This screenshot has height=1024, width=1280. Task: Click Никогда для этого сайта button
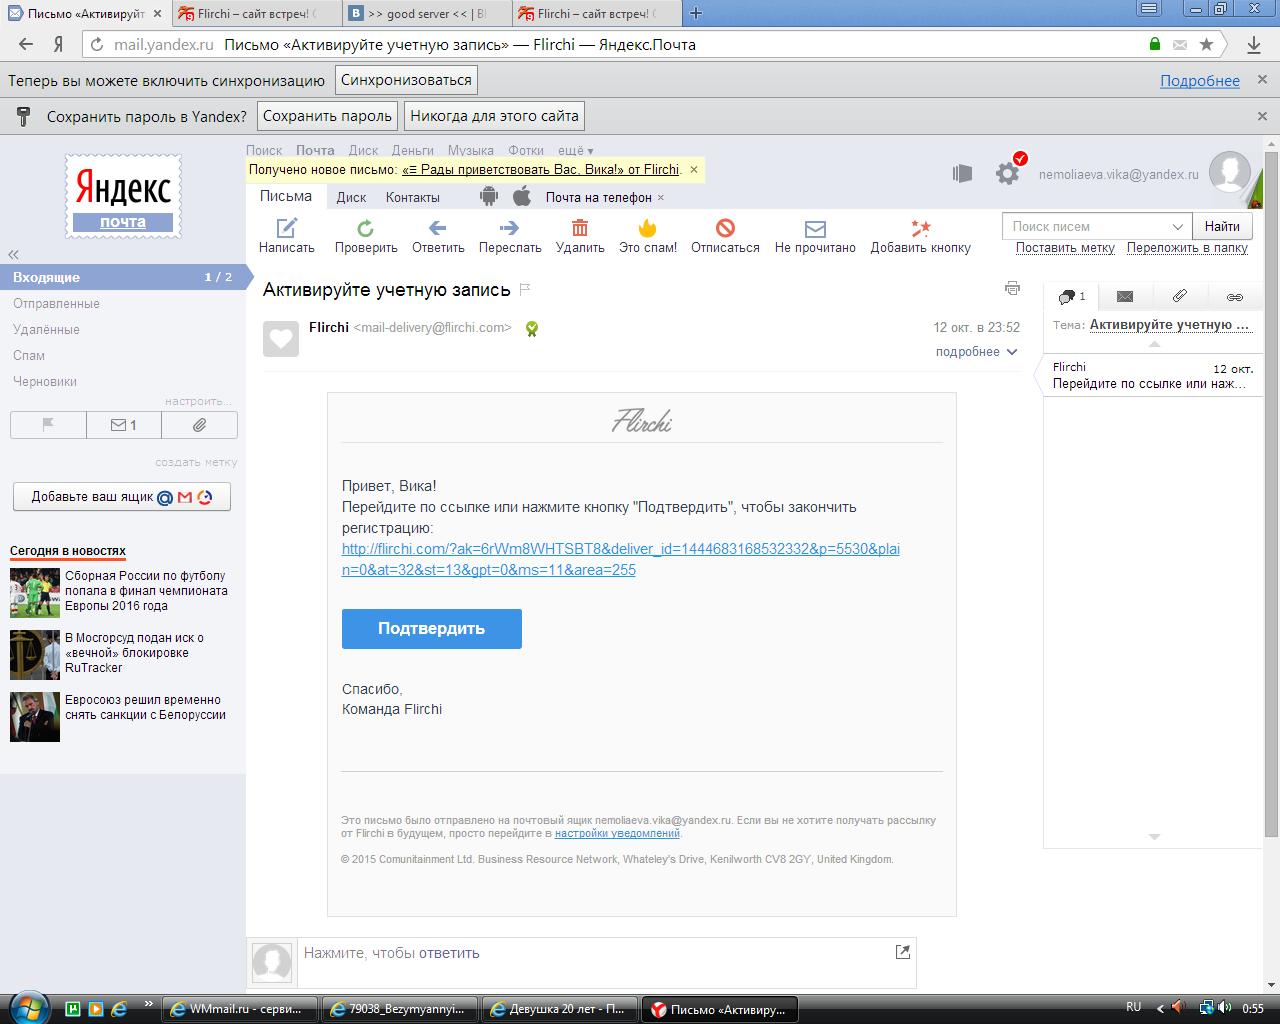click(x=494, y=116)
